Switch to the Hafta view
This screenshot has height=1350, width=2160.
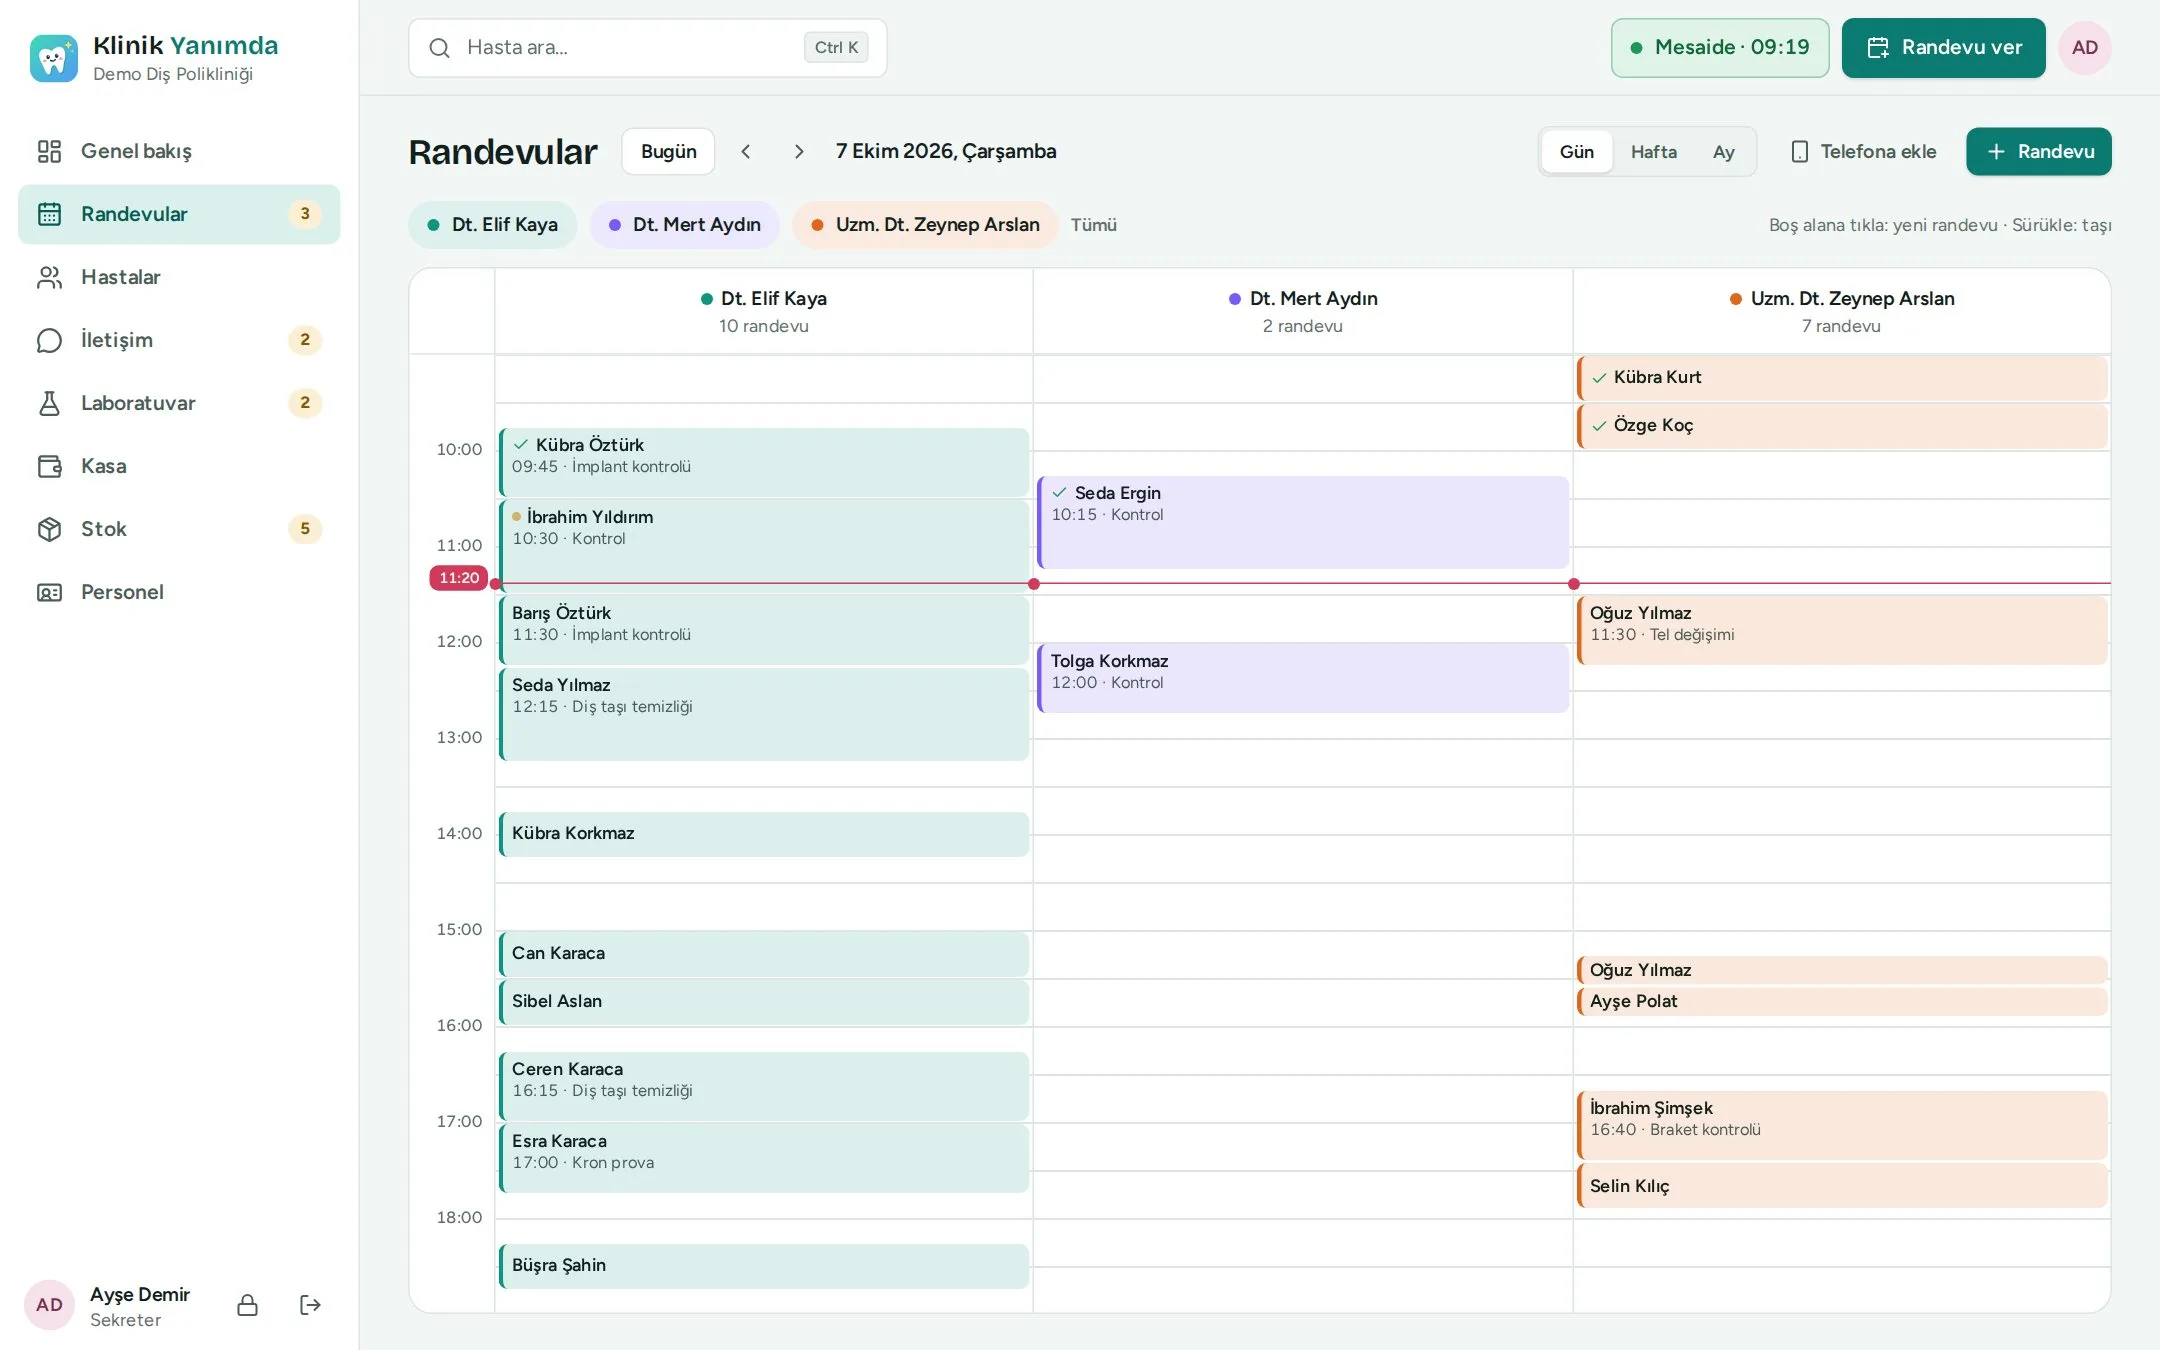tap(1654, 152)
